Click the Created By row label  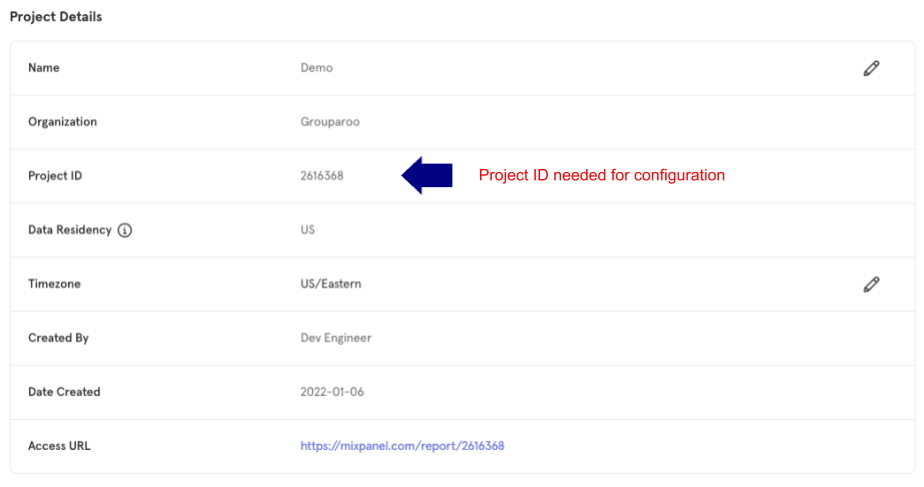(58, 338)
